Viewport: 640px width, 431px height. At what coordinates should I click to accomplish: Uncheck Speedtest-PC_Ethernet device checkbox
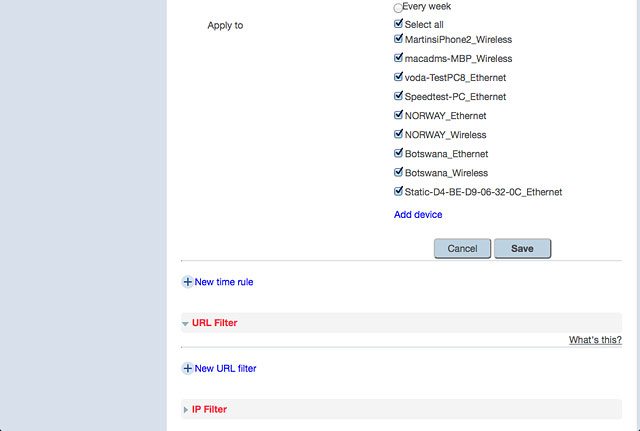pos(398,96)
